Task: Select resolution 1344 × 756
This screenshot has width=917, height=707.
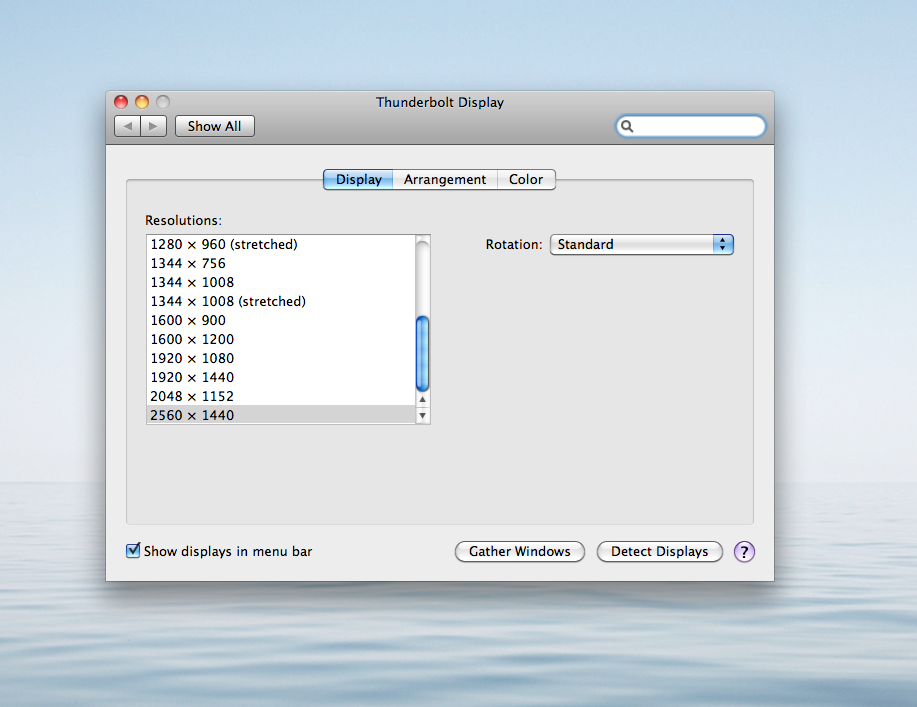Action: tap(281, 263)
